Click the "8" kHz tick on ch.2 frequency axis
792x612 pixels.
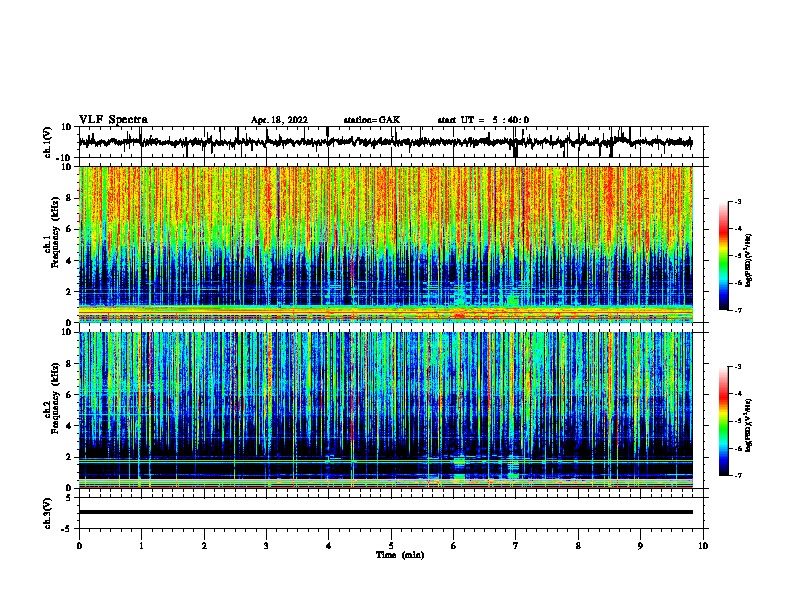[70, 364]
